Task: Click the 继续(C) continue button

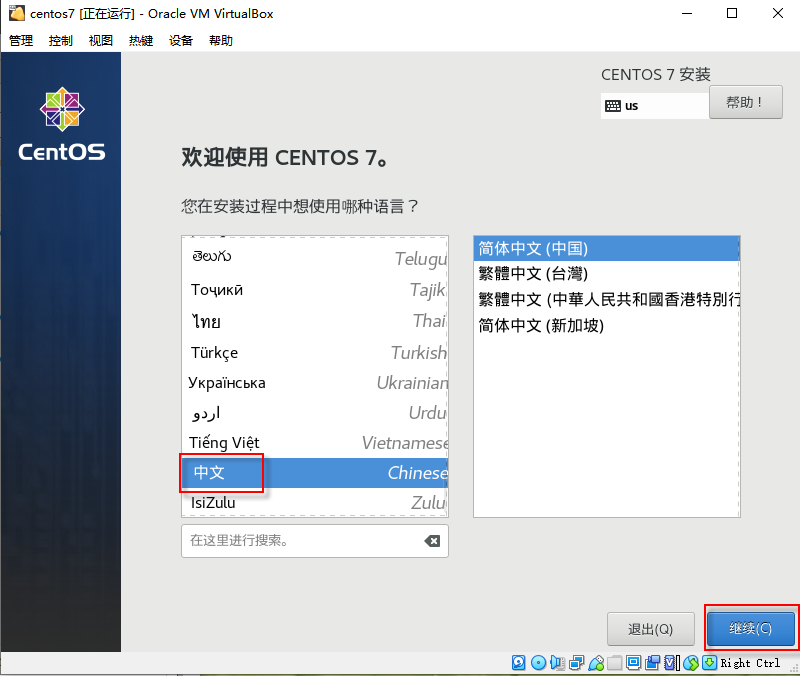Action: (x=751, y=628)
